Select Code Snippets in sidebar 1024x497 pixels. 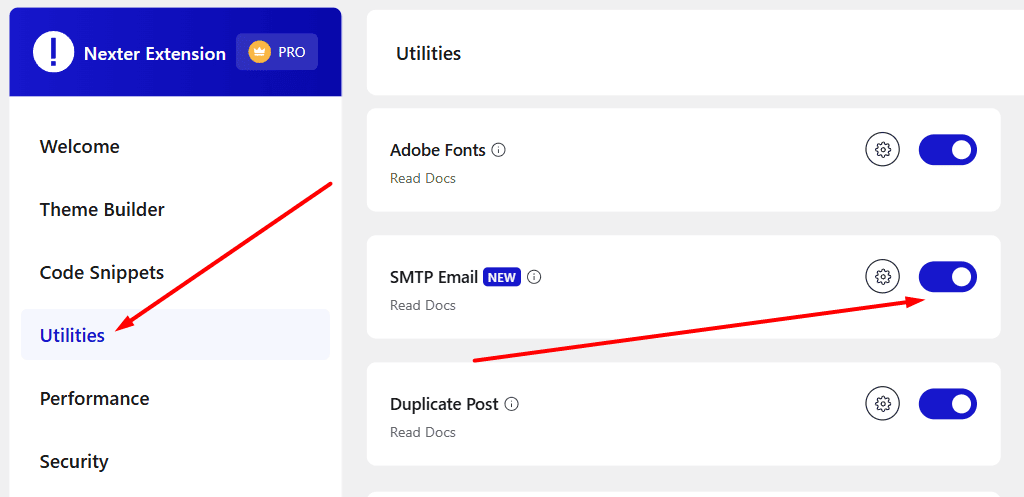point(102,273)
